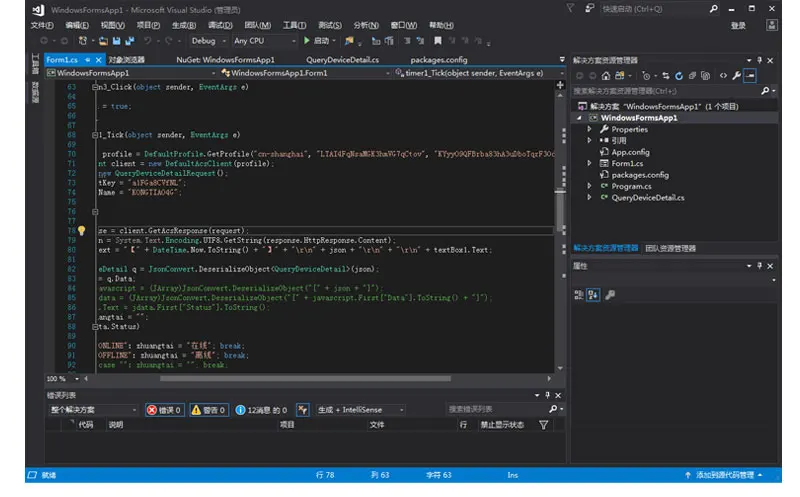Screen dimensions: 800x497
Task: Click the Save All icon in main toolbar
Action: click(x=129, y=41)
